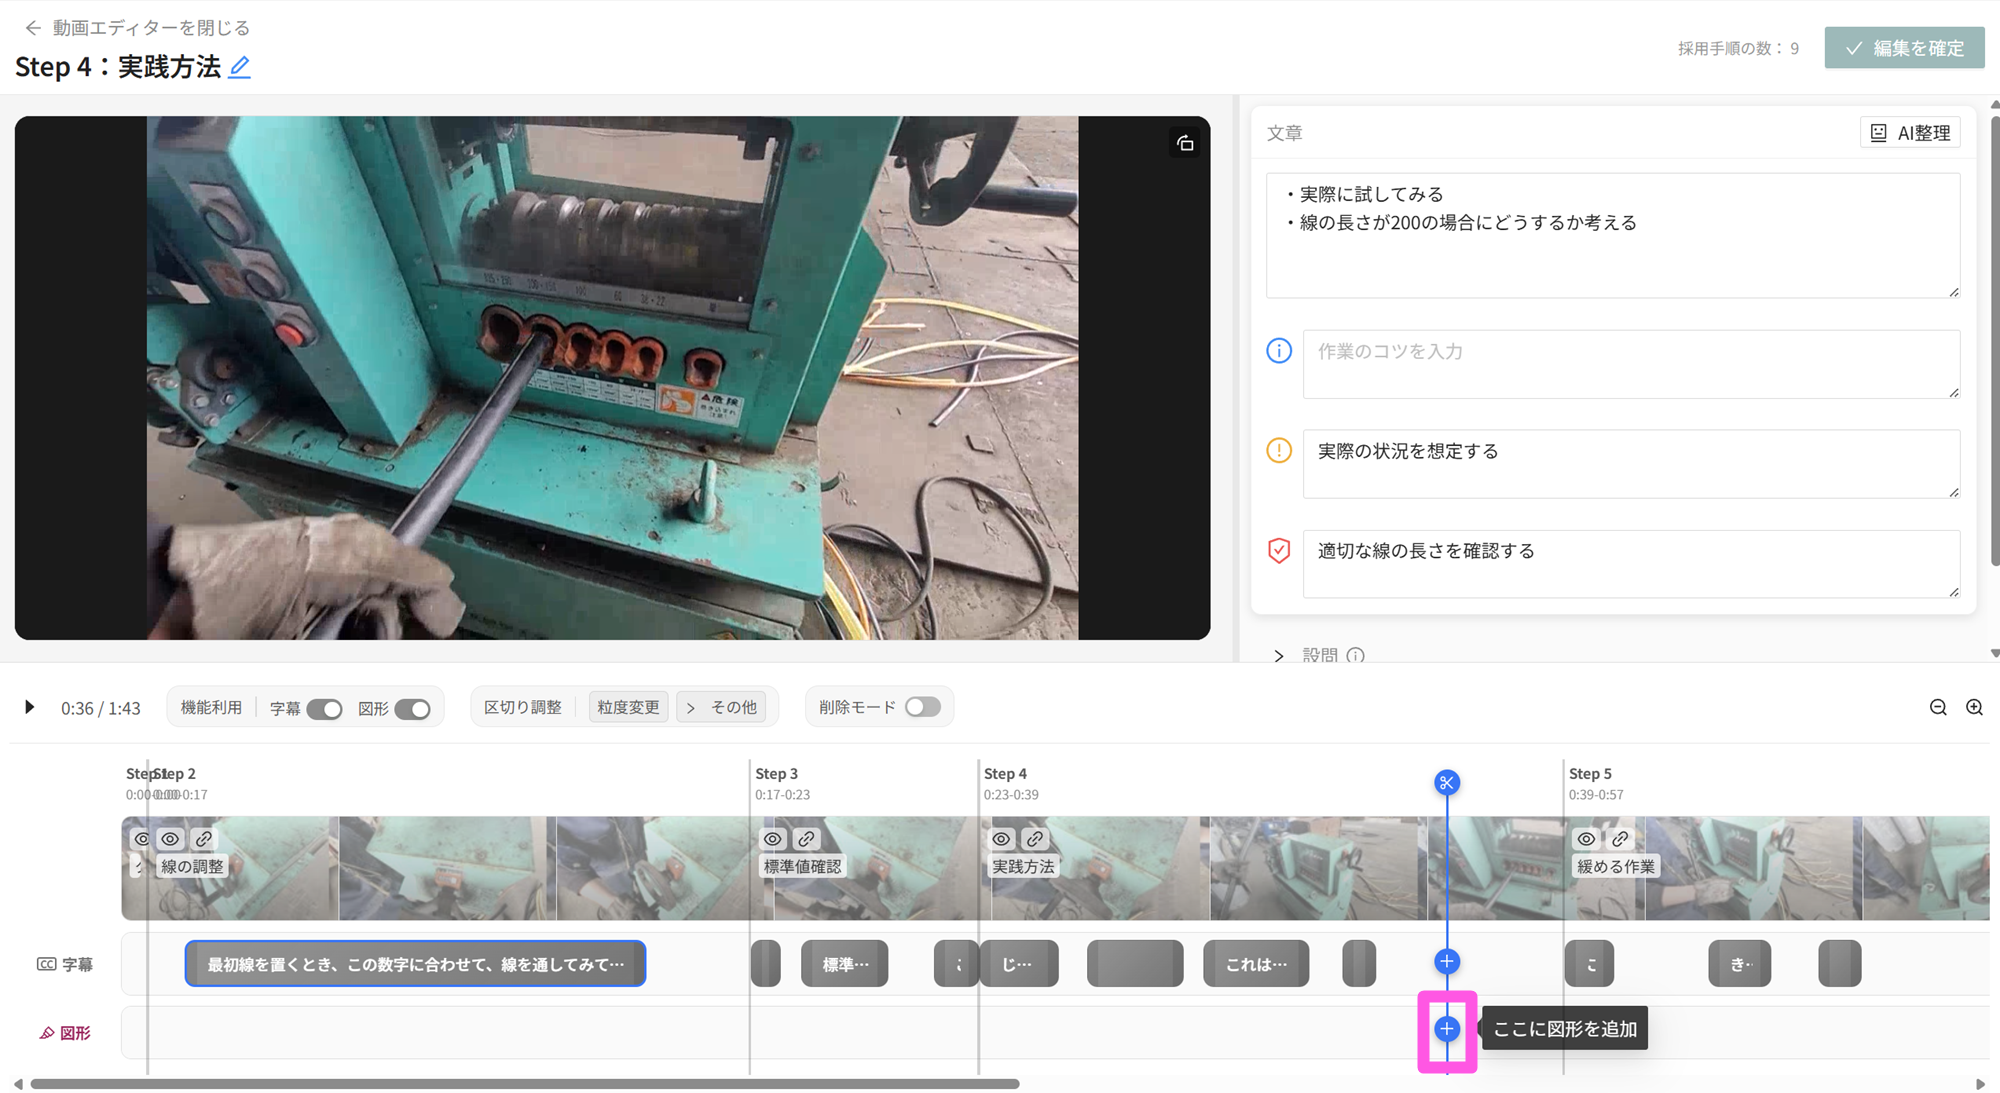This screenshot has height=1093, width=2000.
Task: Expand the その他 options
Action: click(x=722, y=708)
